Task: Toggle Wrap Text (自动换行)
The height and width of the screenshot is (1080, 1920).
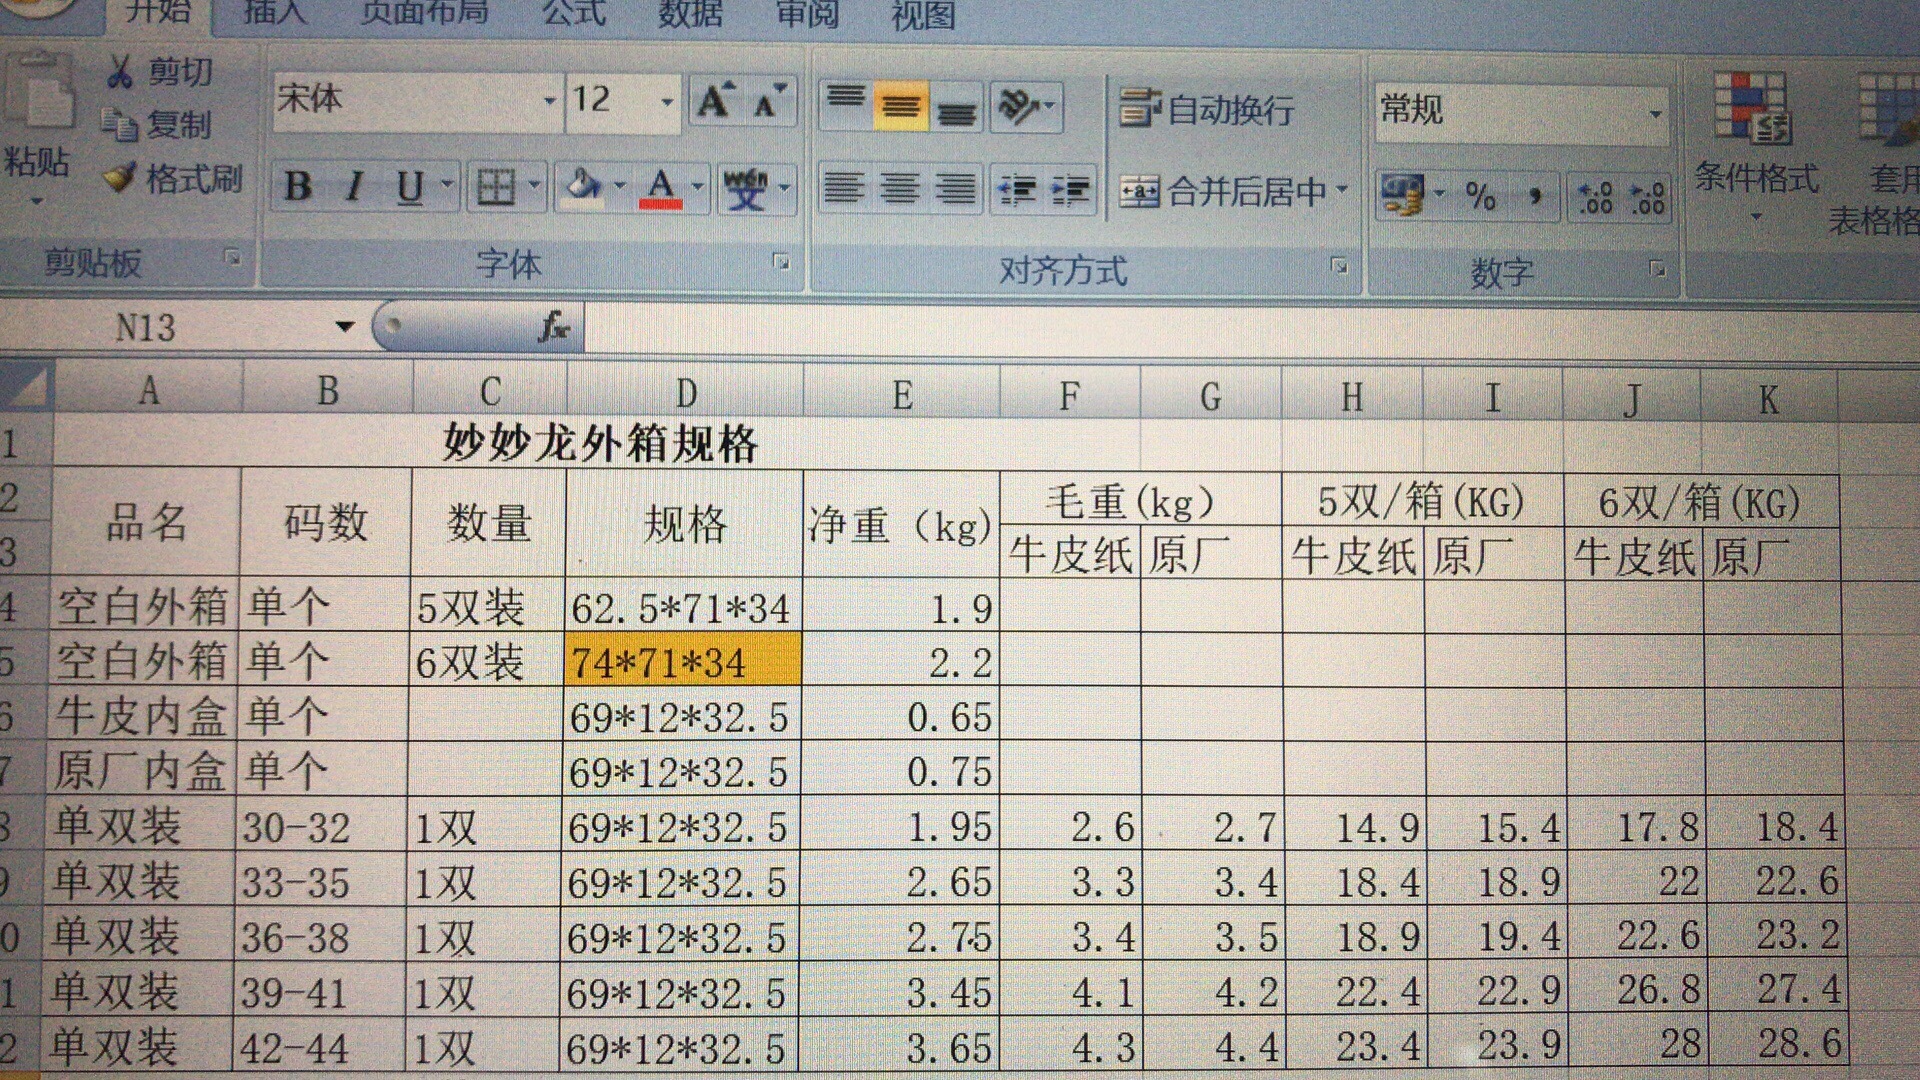Action: click(x=1207, y=108)
